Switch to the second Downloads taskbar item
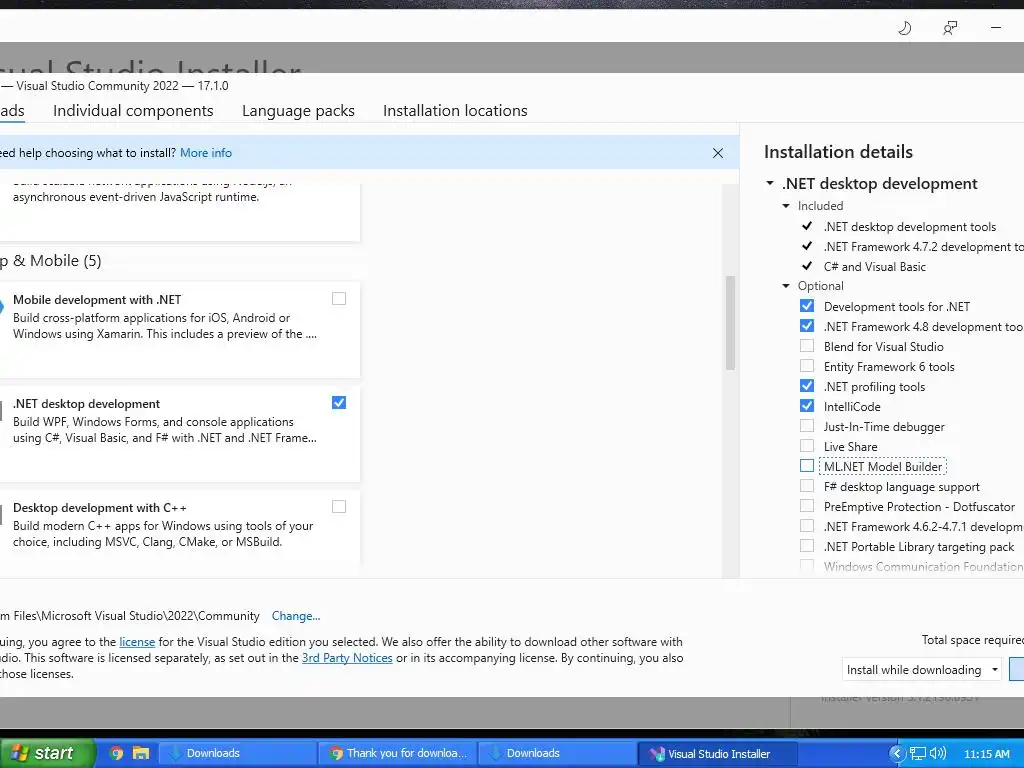The image size is (1024, 768). (x=557, y=753)
